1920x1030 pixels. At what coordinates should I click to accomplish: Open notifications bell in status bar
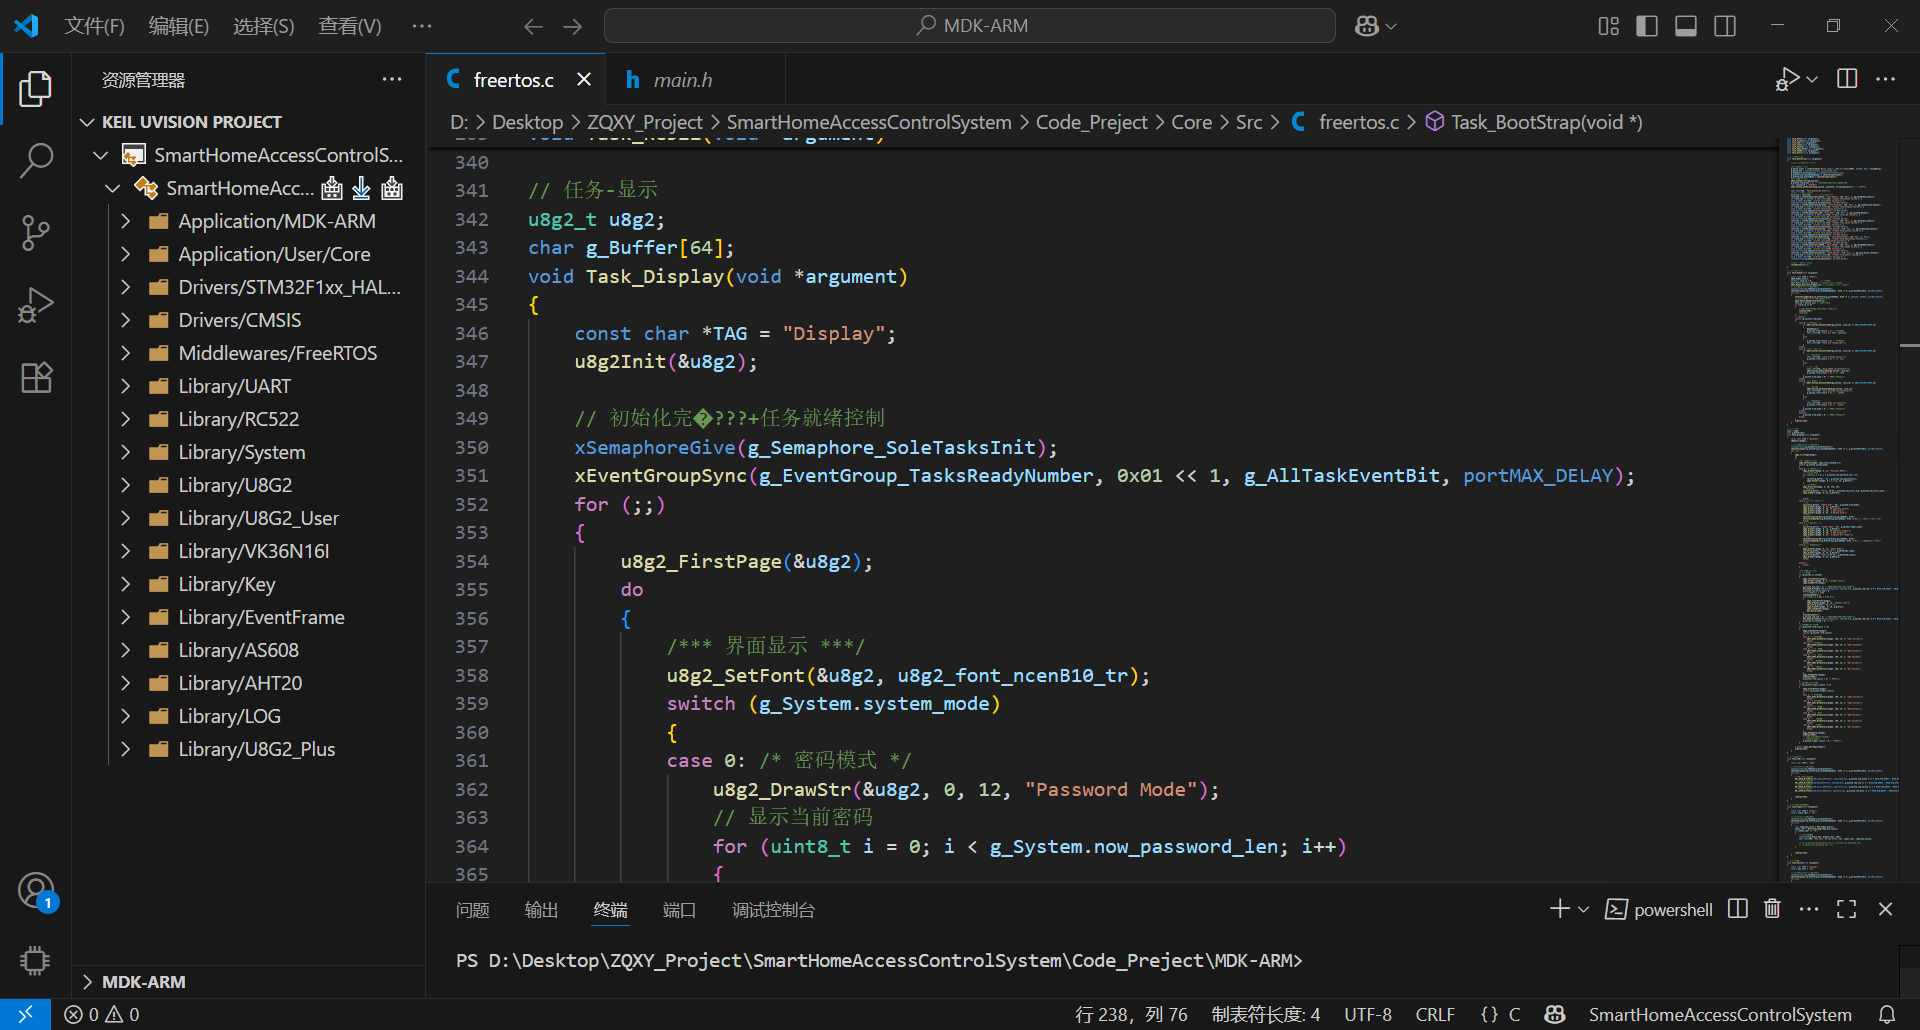[x=1887, y=1014]
